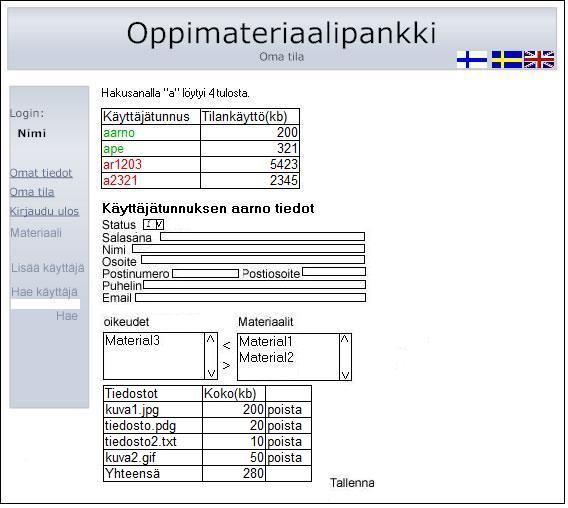This screenshot has width=568, height=508.
Task: Switch language with the British flag
Action: (x=539, y=59)
